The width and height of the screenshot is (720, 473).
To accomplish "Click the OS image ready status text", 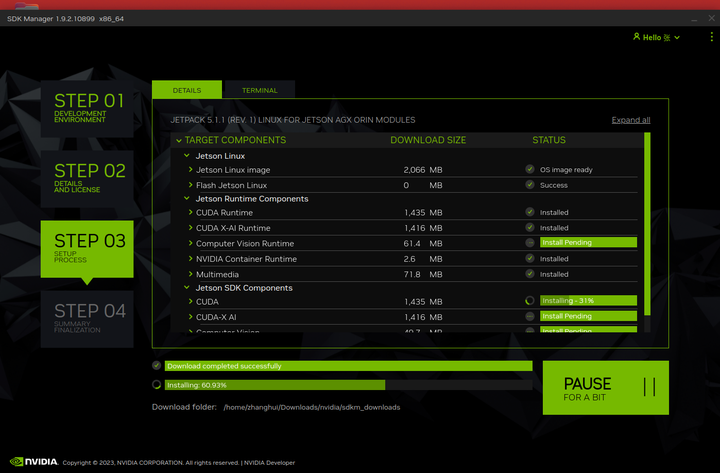I will (x=566, y=169).
